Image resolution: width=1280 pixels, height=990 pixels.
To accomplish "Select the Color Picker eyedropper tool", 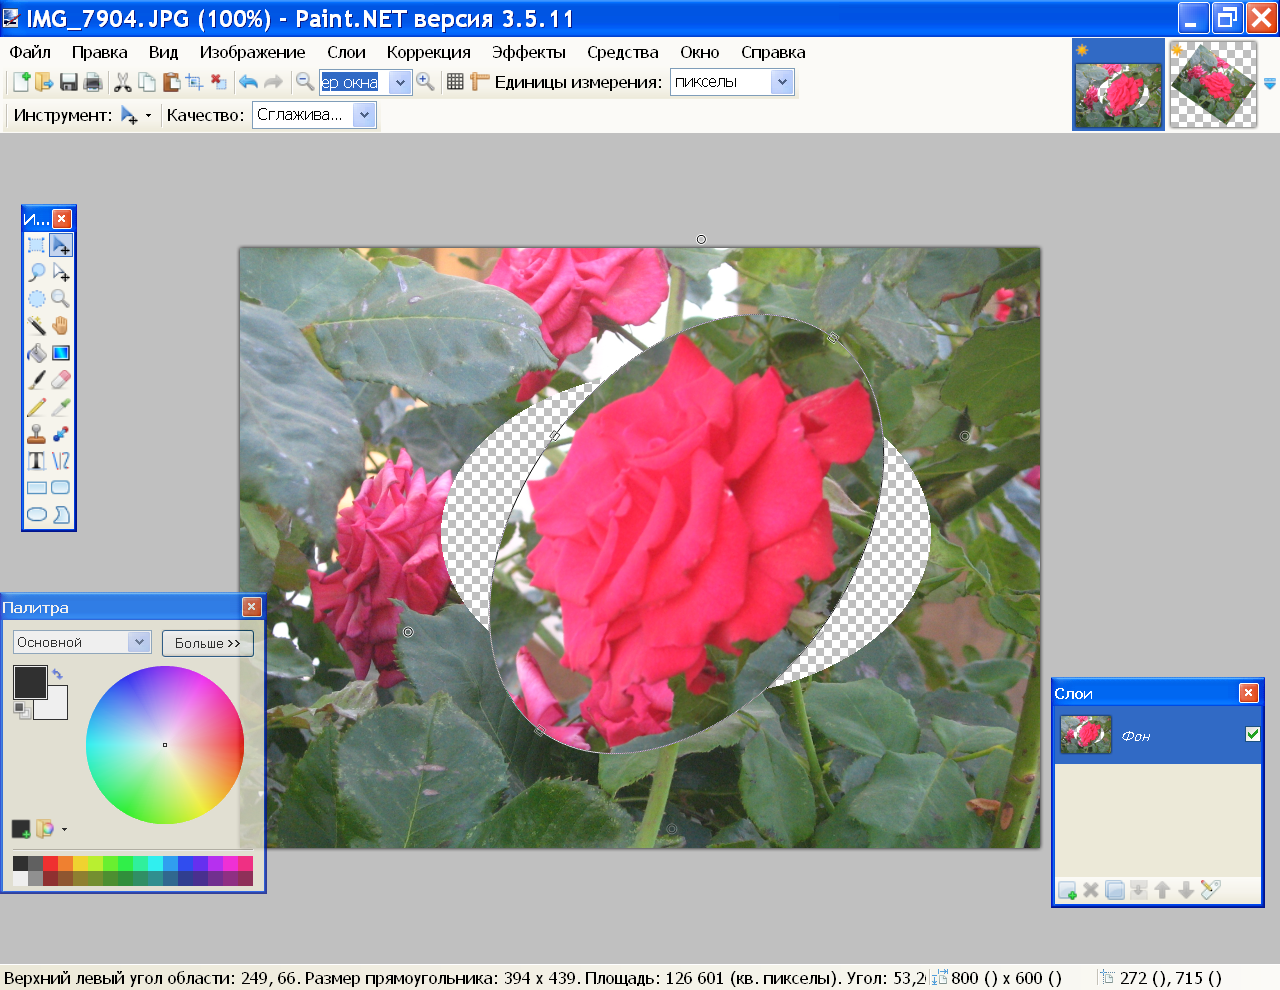I will 61,407.
